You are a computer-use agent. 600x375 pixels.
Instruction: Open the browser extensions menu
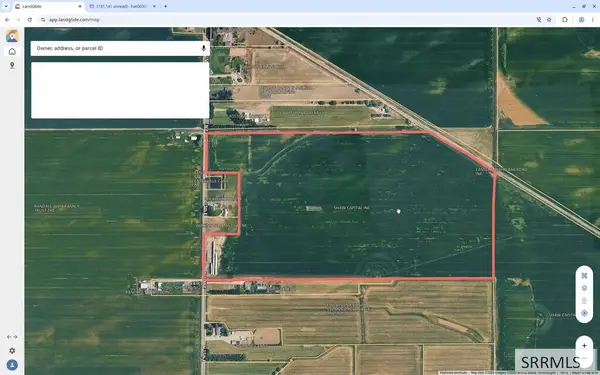(565, 20)
